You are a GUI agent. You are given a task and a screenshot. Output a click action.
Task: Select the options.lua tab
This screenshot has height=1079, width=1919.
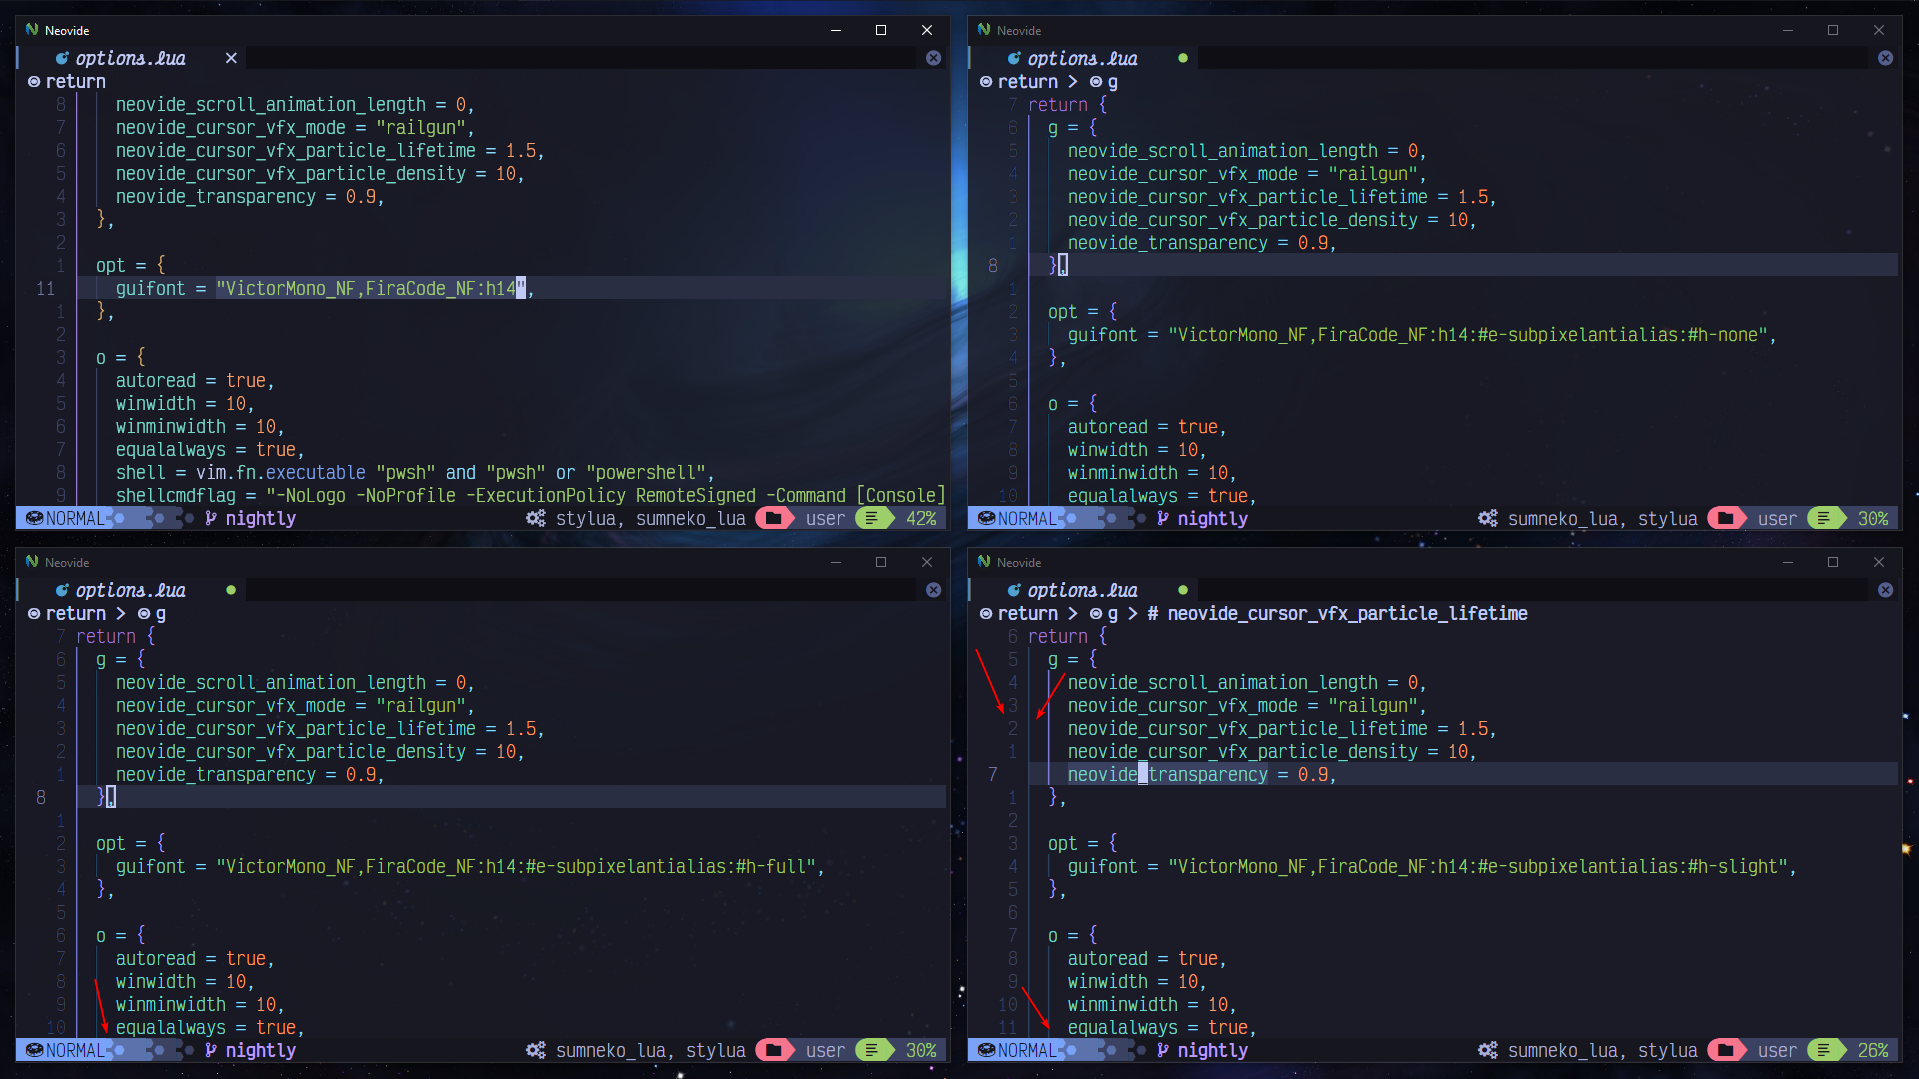[x=130, y=58]
